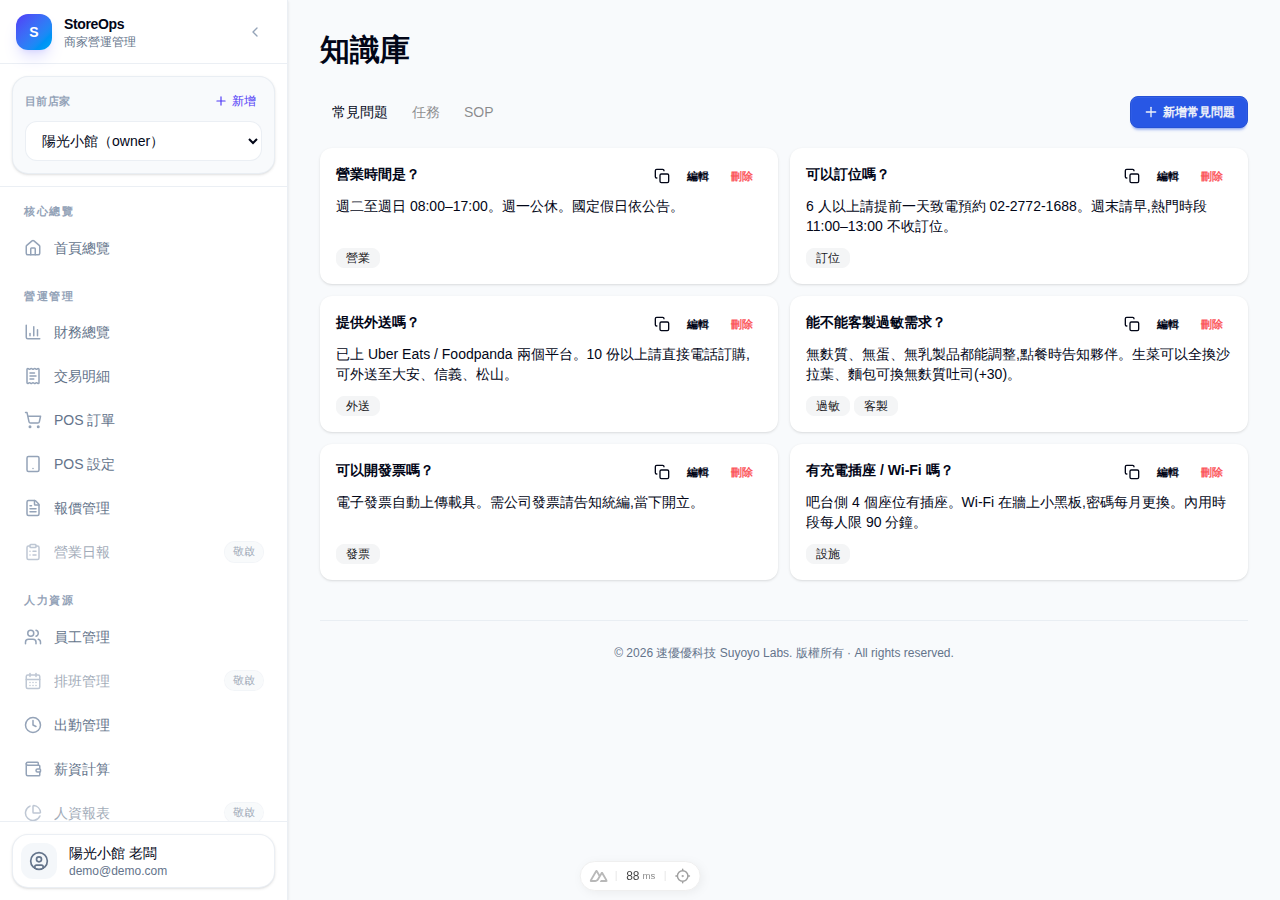This screenshot has height=900, width=1280.
Task: Click the 交易明細 list icon
Action: pyautogui.click(x=33, y=376)
